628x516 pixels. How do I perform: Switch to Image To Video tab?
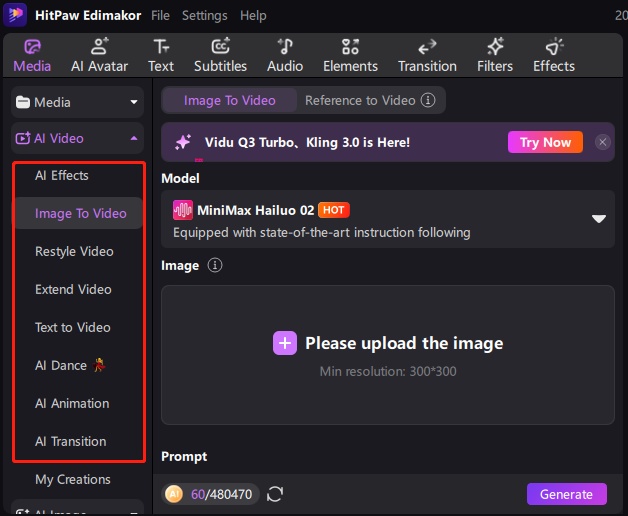tap(229, 100)
